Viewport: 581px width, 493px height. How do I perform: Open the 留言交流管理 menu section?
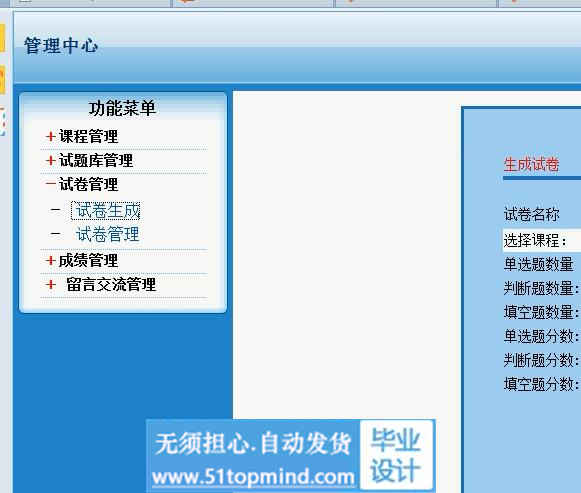pyautogui.click(x=111, y=284)
